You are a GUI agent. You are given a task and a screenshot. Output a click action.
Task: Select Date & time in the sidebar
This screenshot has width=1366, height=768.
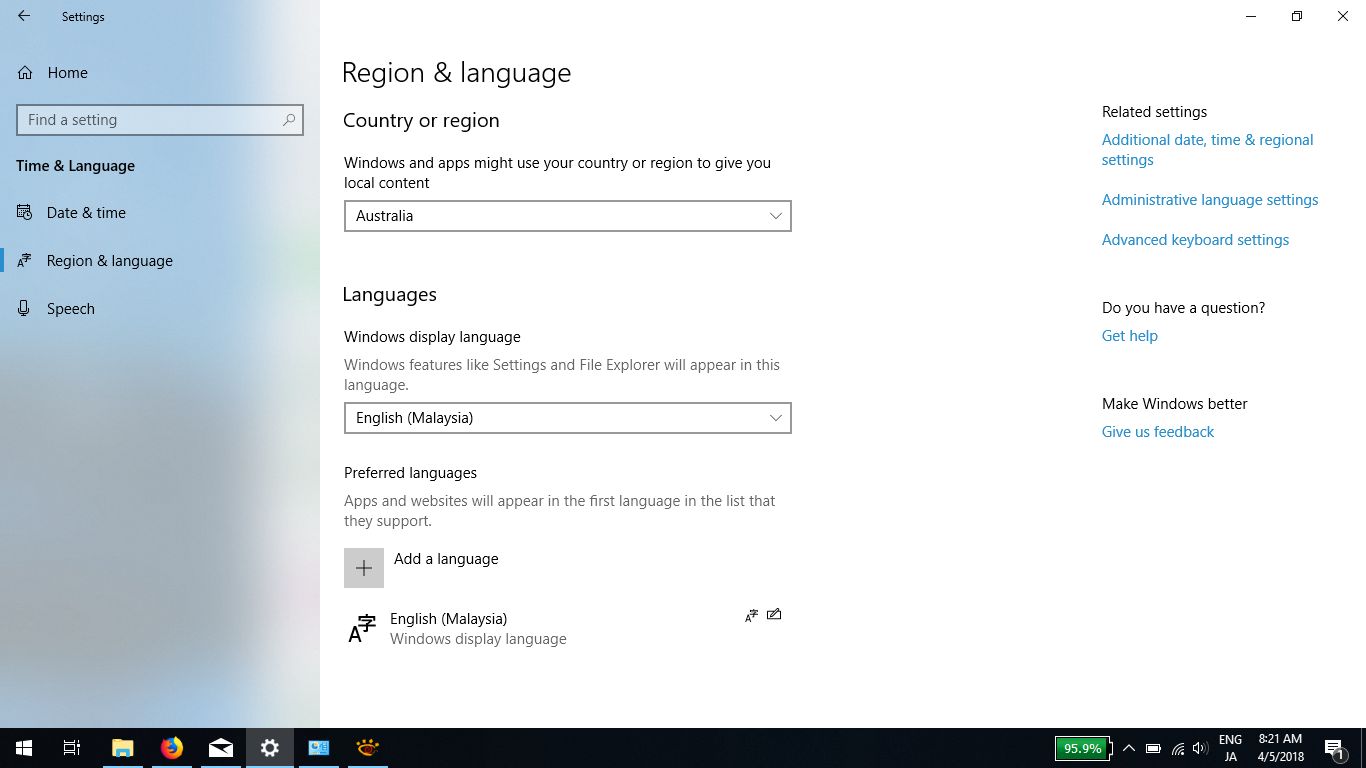(86, 212)
